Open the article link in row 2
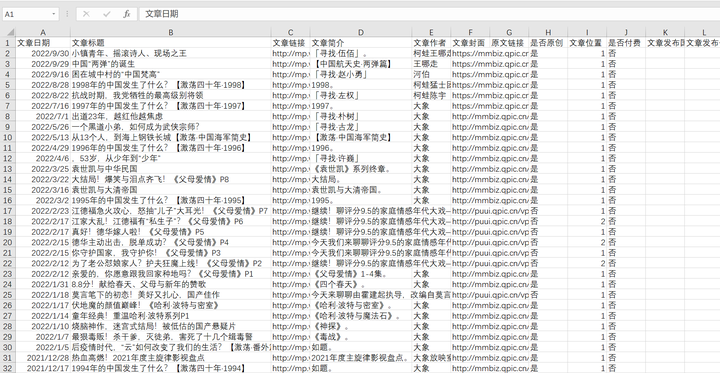This screenshot has width=720, height=373. click(291, 53)
